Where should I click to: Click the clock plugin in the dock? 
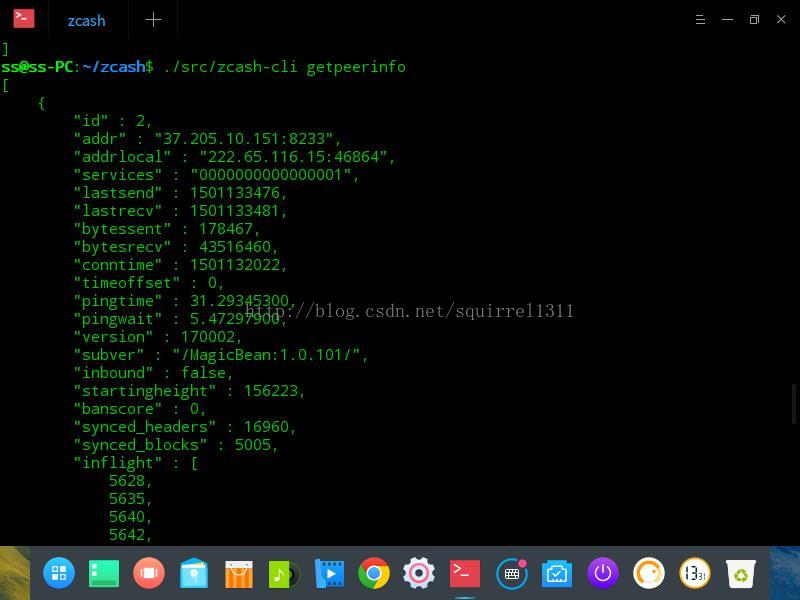[694, 572]
